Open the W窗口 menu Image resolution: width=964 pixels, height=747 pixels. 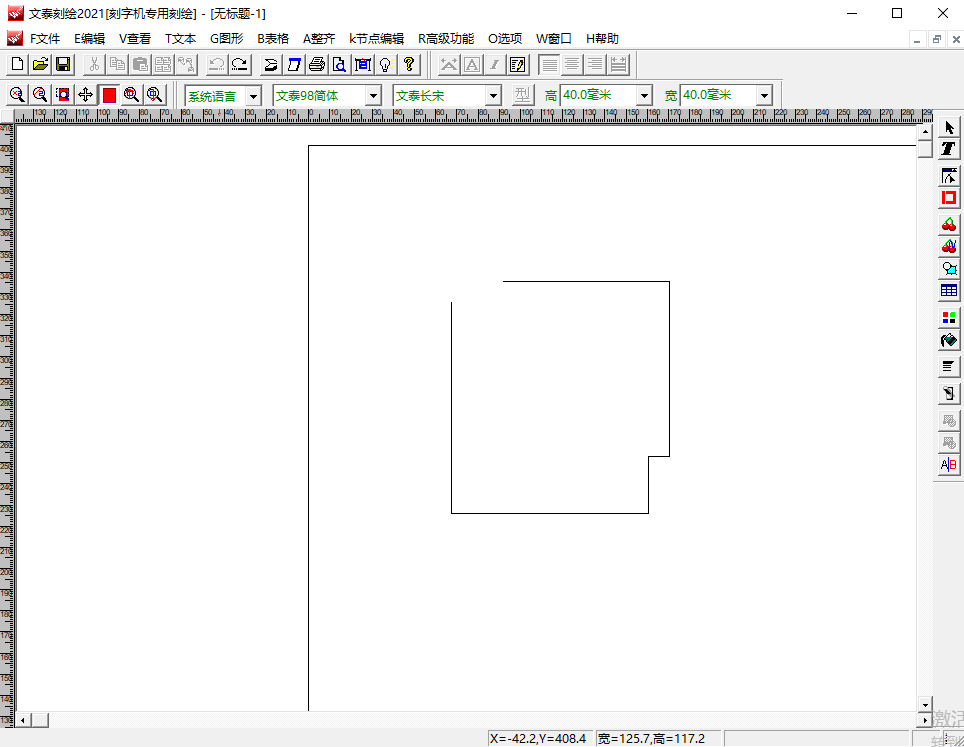click(554, 39)
